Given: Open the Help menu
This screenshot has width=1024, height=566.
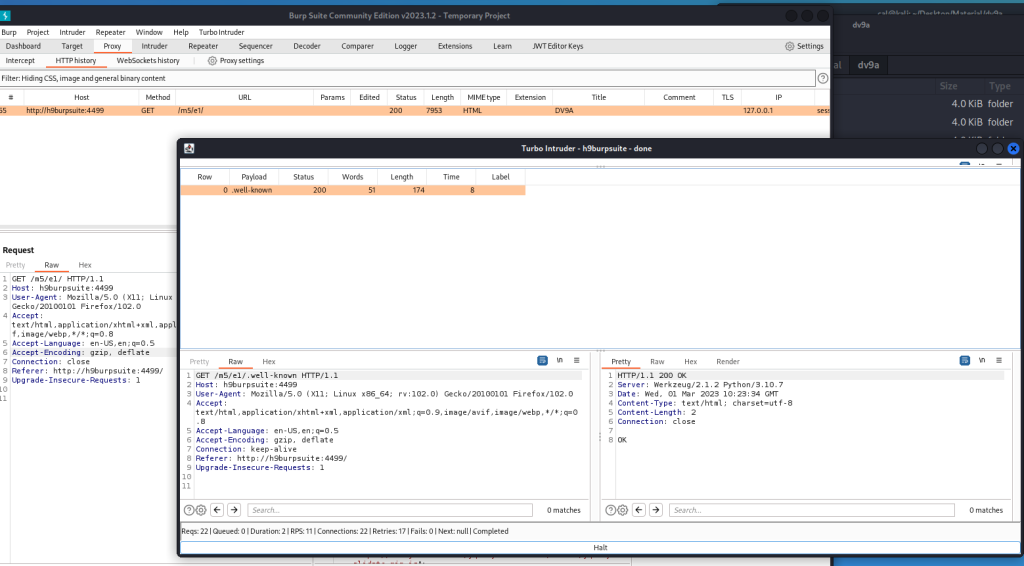Looking at the screenshot, I should pos(181,32).
